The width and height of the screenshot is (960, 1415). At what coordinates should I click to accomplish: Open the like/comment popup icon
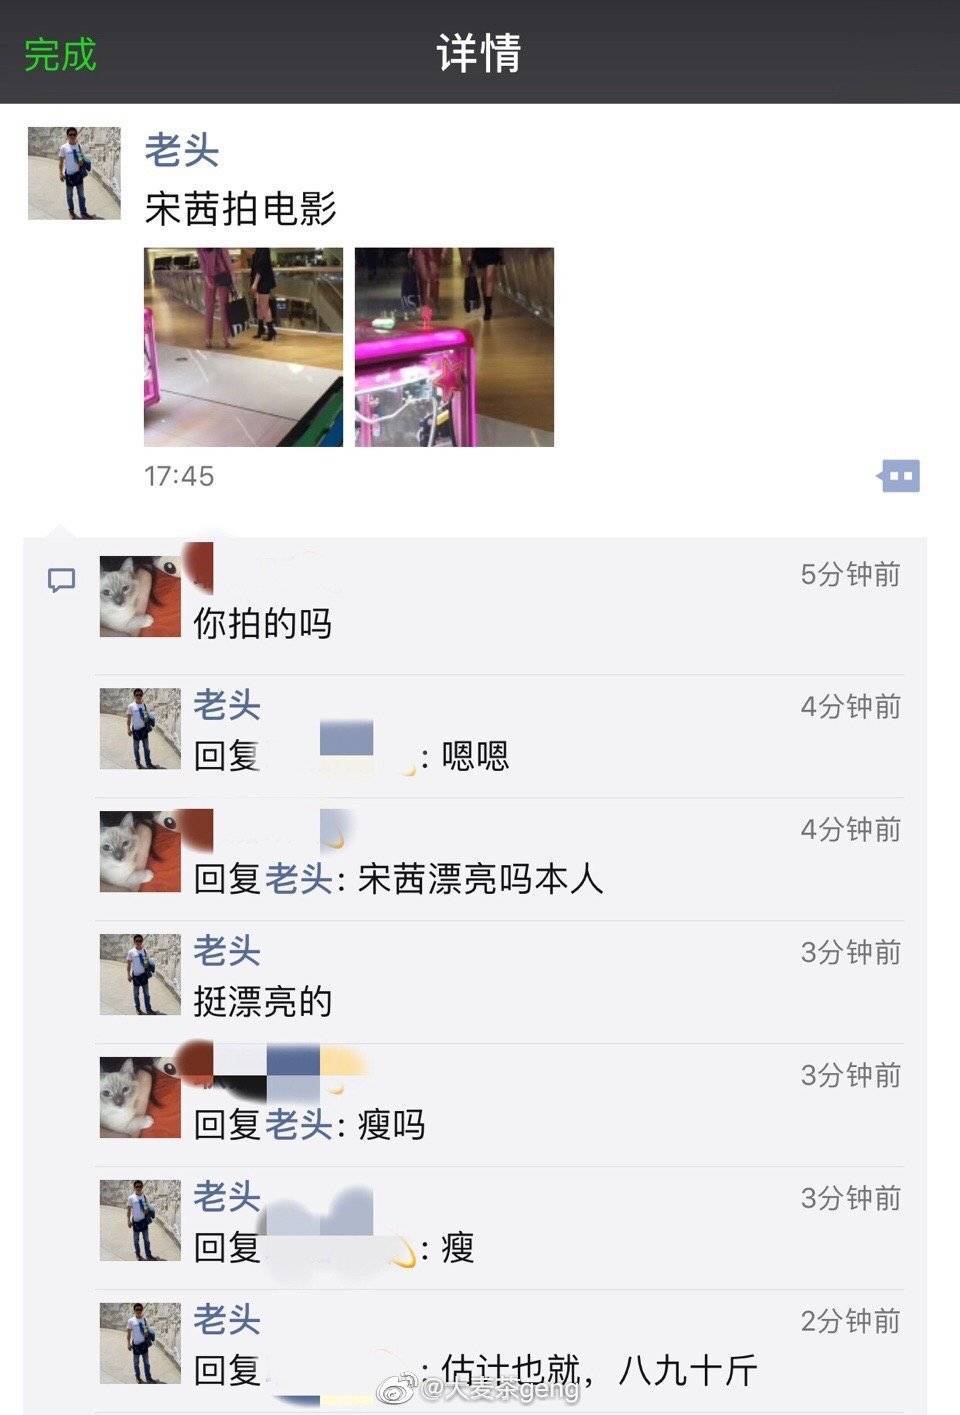(x=898, y=476)
